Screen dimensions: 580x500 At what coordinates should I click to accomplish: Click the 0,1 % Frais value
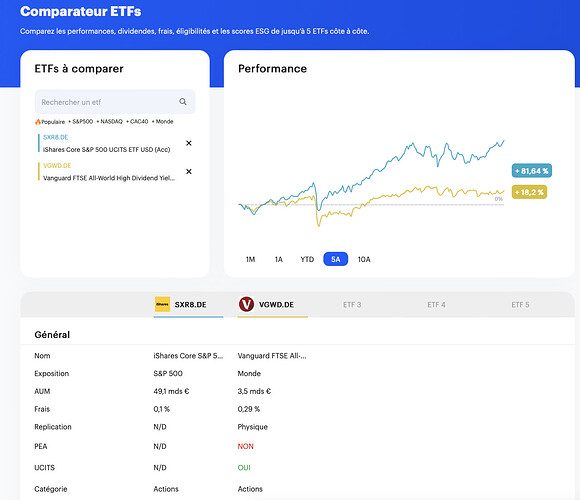(x=162, y=409)
